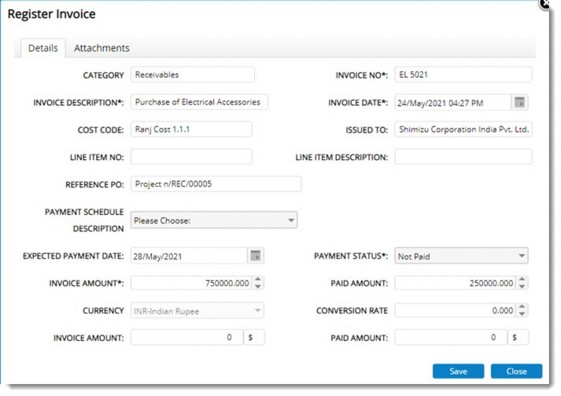Click into the Line Item No field
This screenshot has width=561, height=396.
point(191,157)
